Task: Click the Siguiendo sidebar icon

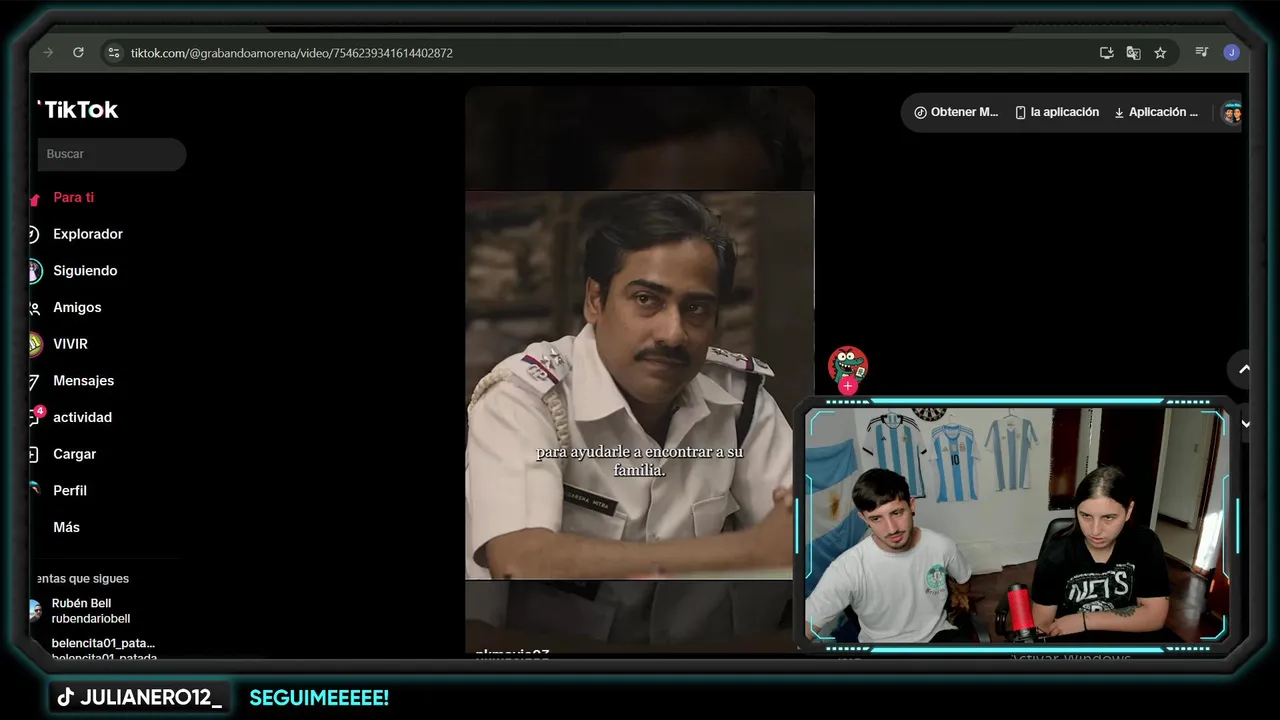Action: (35, 271)
